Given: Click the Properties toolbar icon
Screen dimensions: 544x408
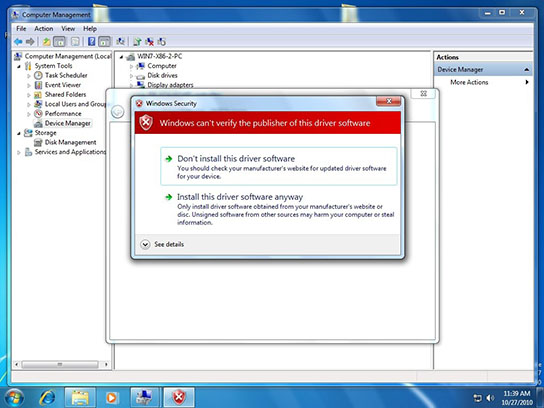Looking at the screenshot, I should point(75,42).
